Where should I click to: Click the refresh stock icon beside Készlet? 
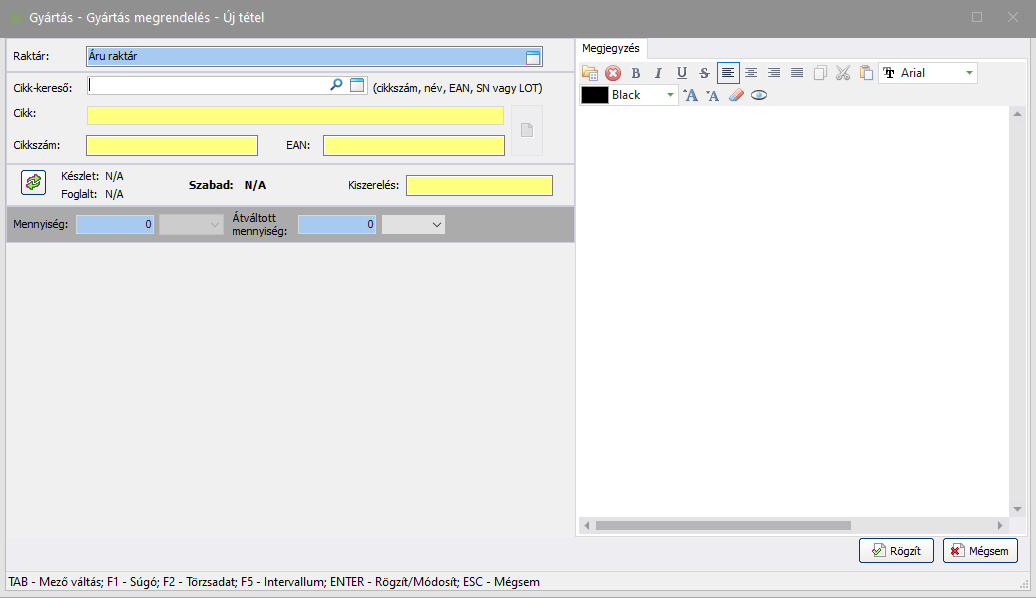coord(34,182)
